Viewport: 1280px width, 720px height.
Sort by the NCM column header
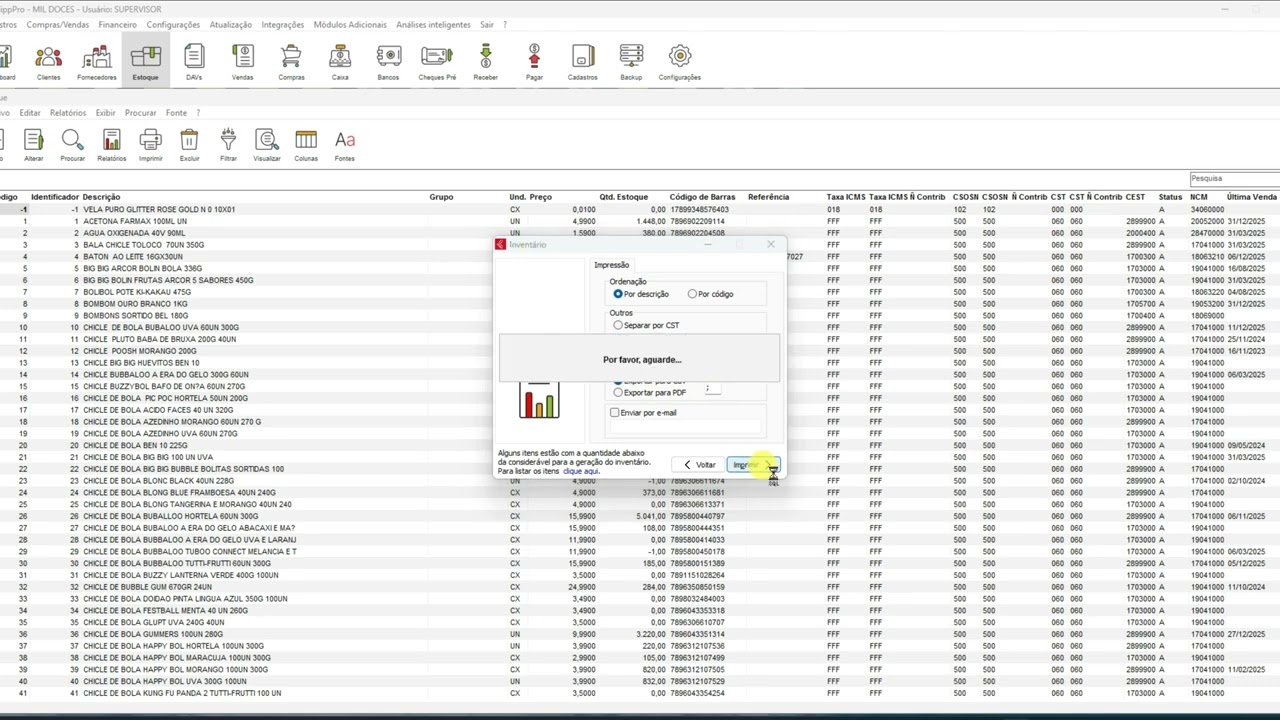(1199, 197)
